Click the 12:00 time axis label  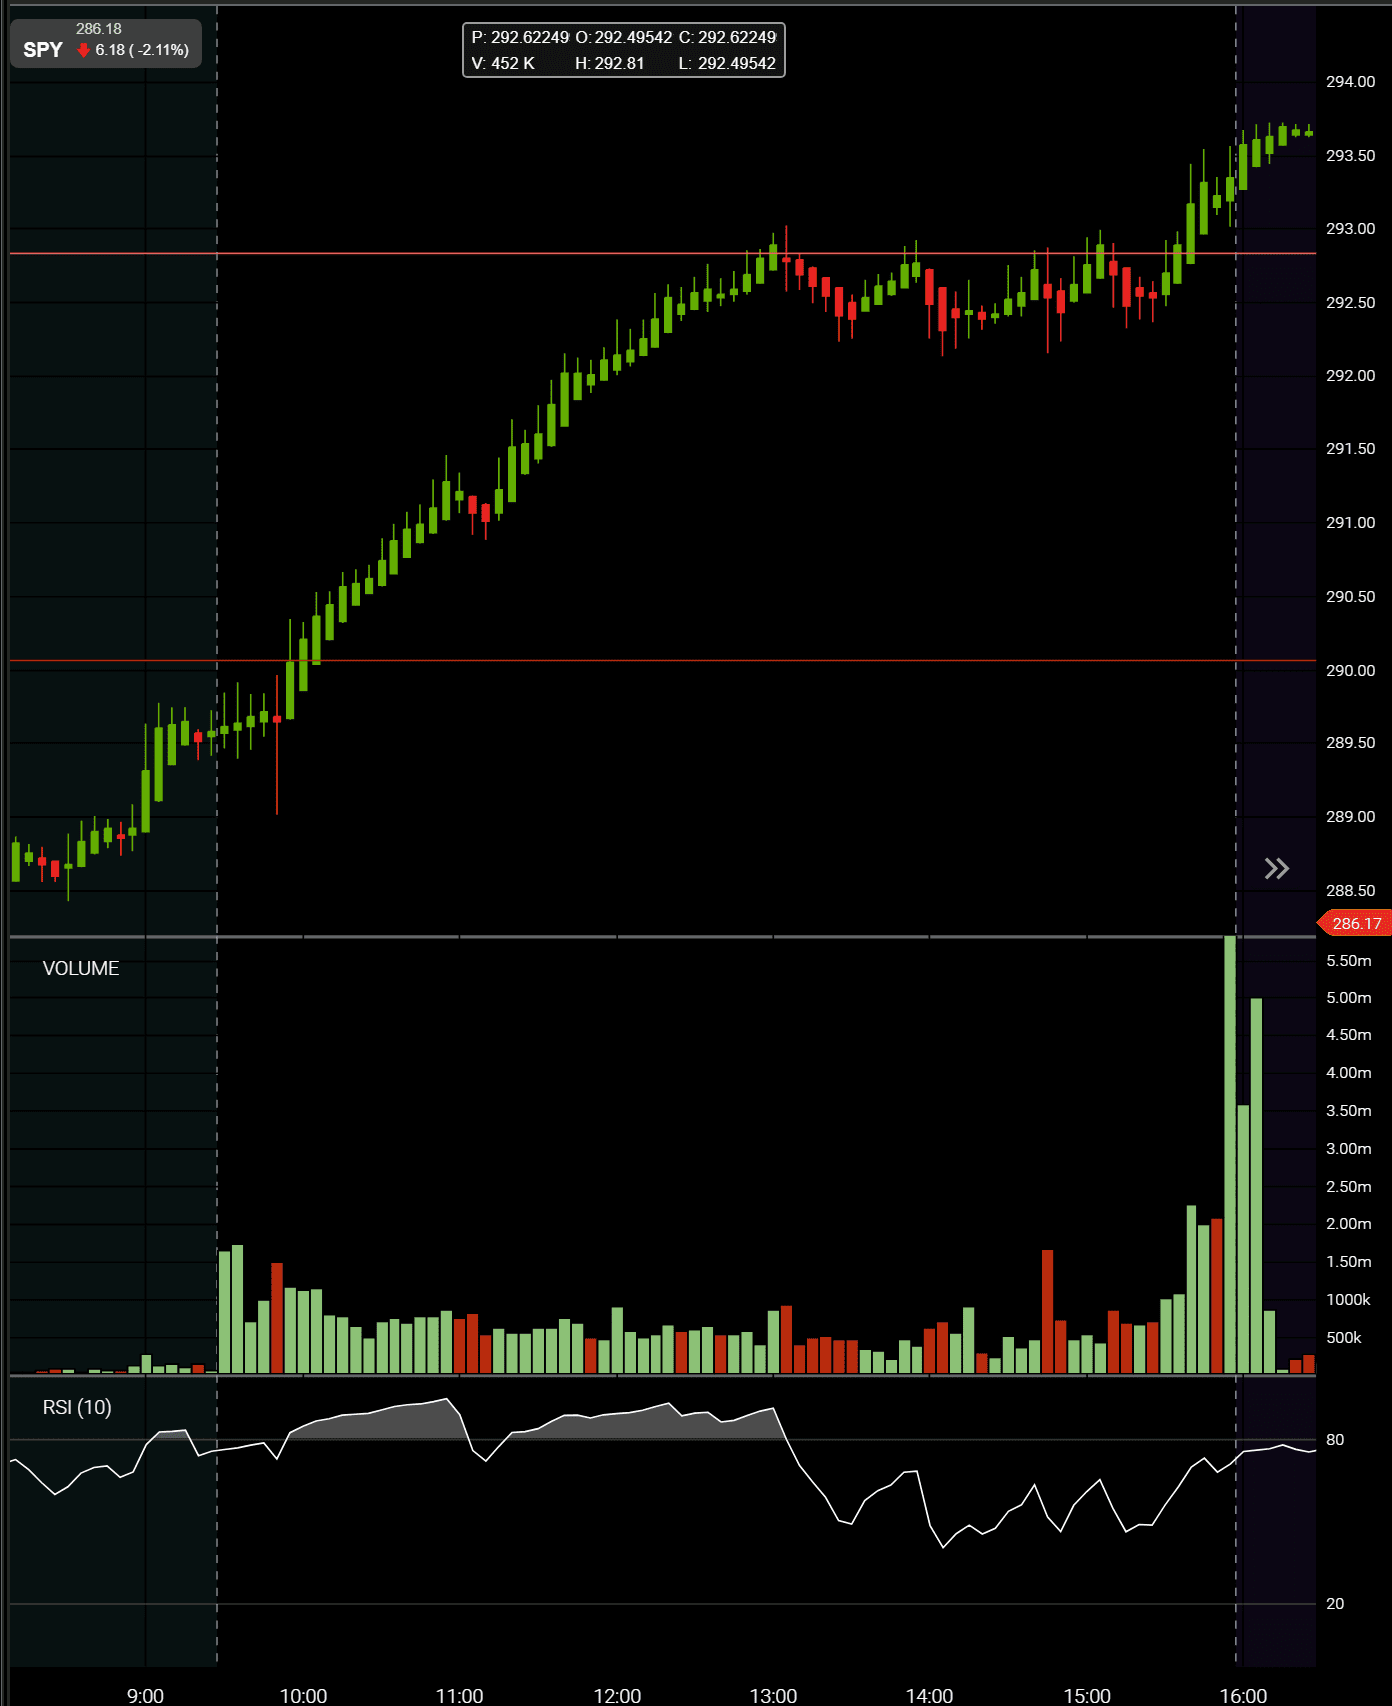[x=617, y=1695]
